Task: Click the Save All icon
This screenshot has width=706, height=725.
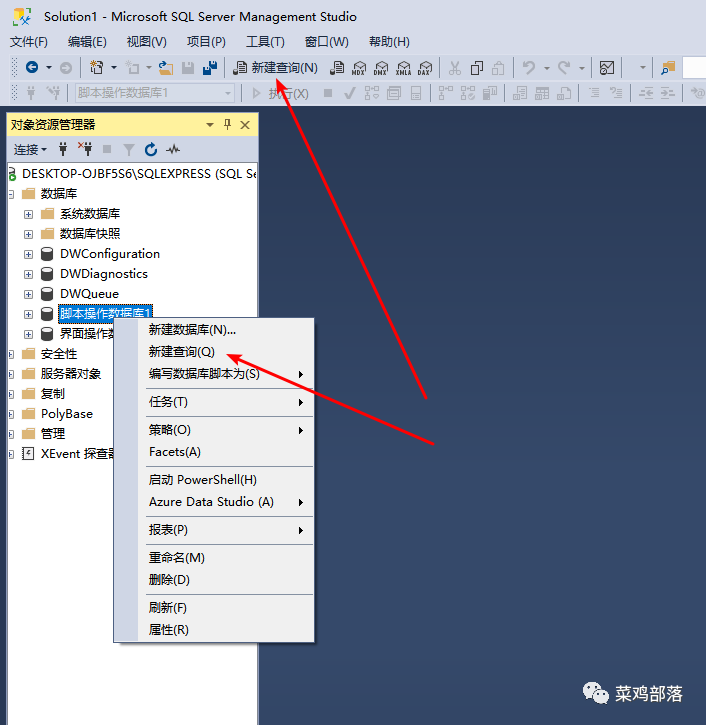Action: (x=210, y=68)
